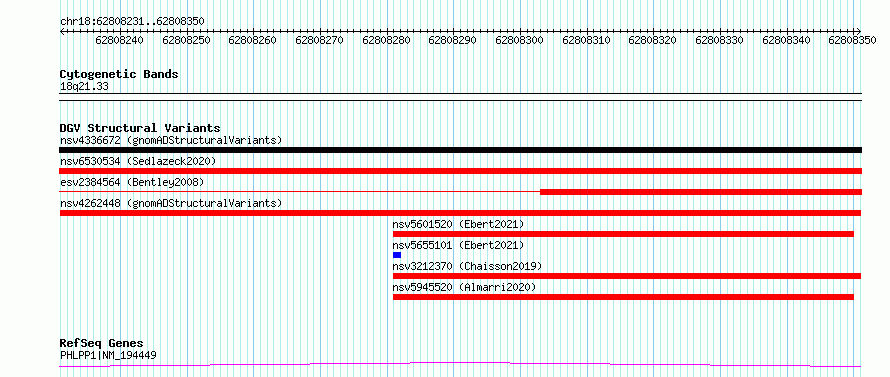Click the chr18:62808231..62808350 region label

pos(132,21)
